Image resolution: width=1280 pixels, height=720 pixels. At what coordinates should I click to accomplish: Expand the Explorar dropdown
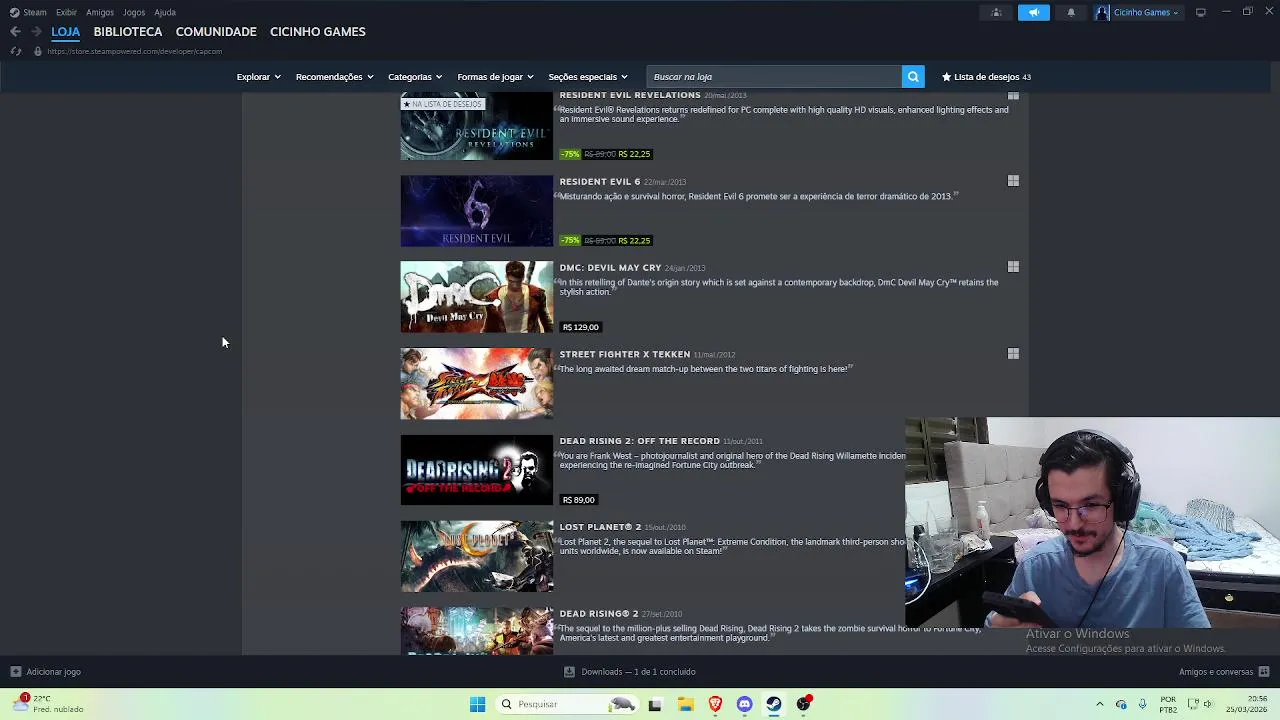tap(258, 77)
